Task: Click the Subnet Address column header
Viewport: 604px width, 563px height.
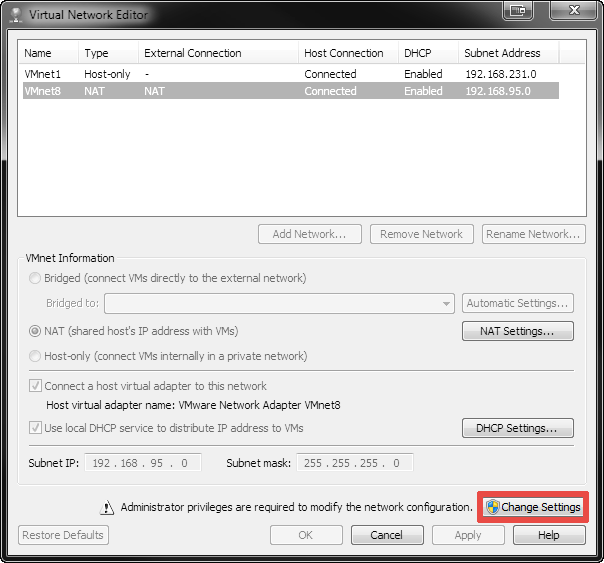Action: pyautogui.click(x=508, y=53)
